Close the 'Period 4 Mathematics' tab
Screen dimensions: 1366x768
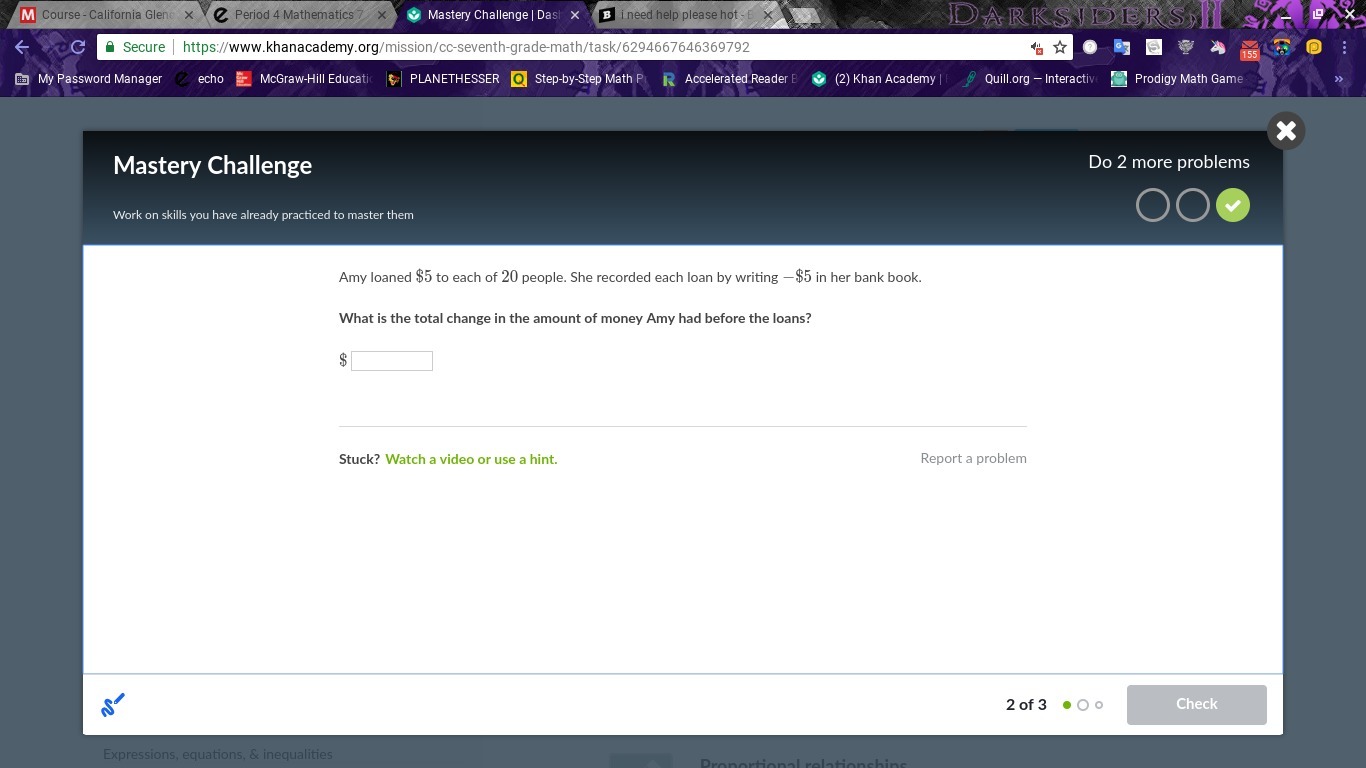(381, 15)
